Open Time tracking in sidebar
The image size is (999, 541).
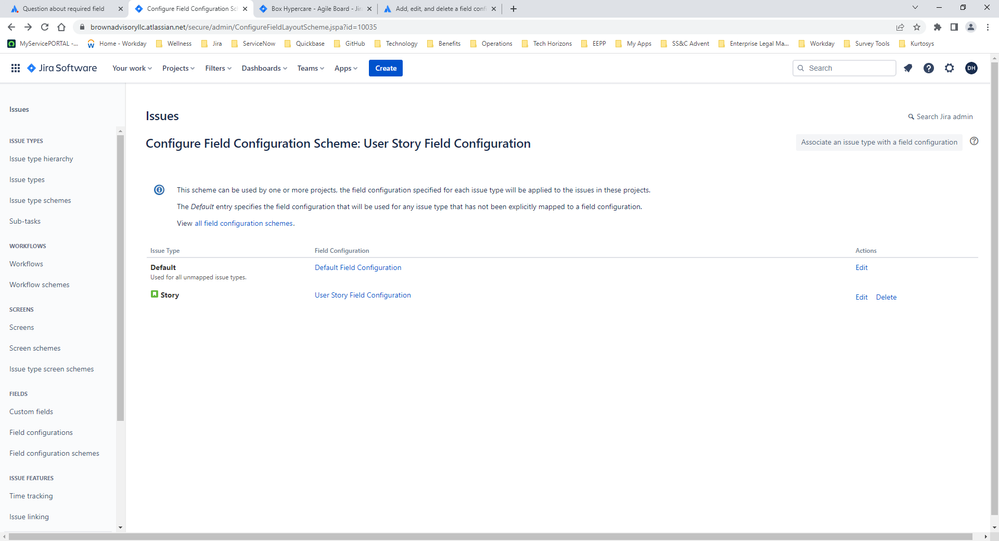click(31, 496)
